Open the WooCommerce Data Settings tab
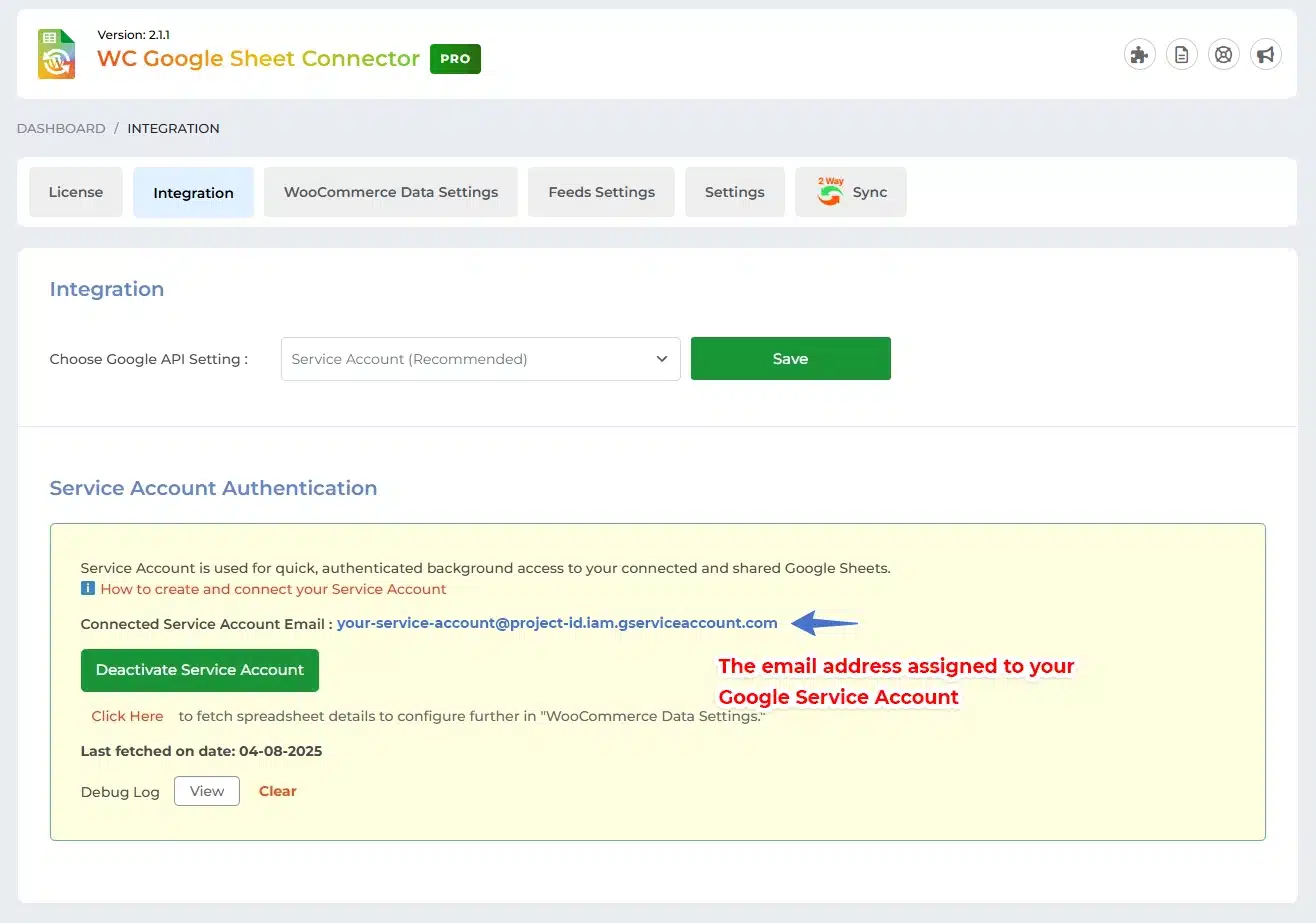The height and width of the screenshot is (923, 1316). click(x=390, y=192)
